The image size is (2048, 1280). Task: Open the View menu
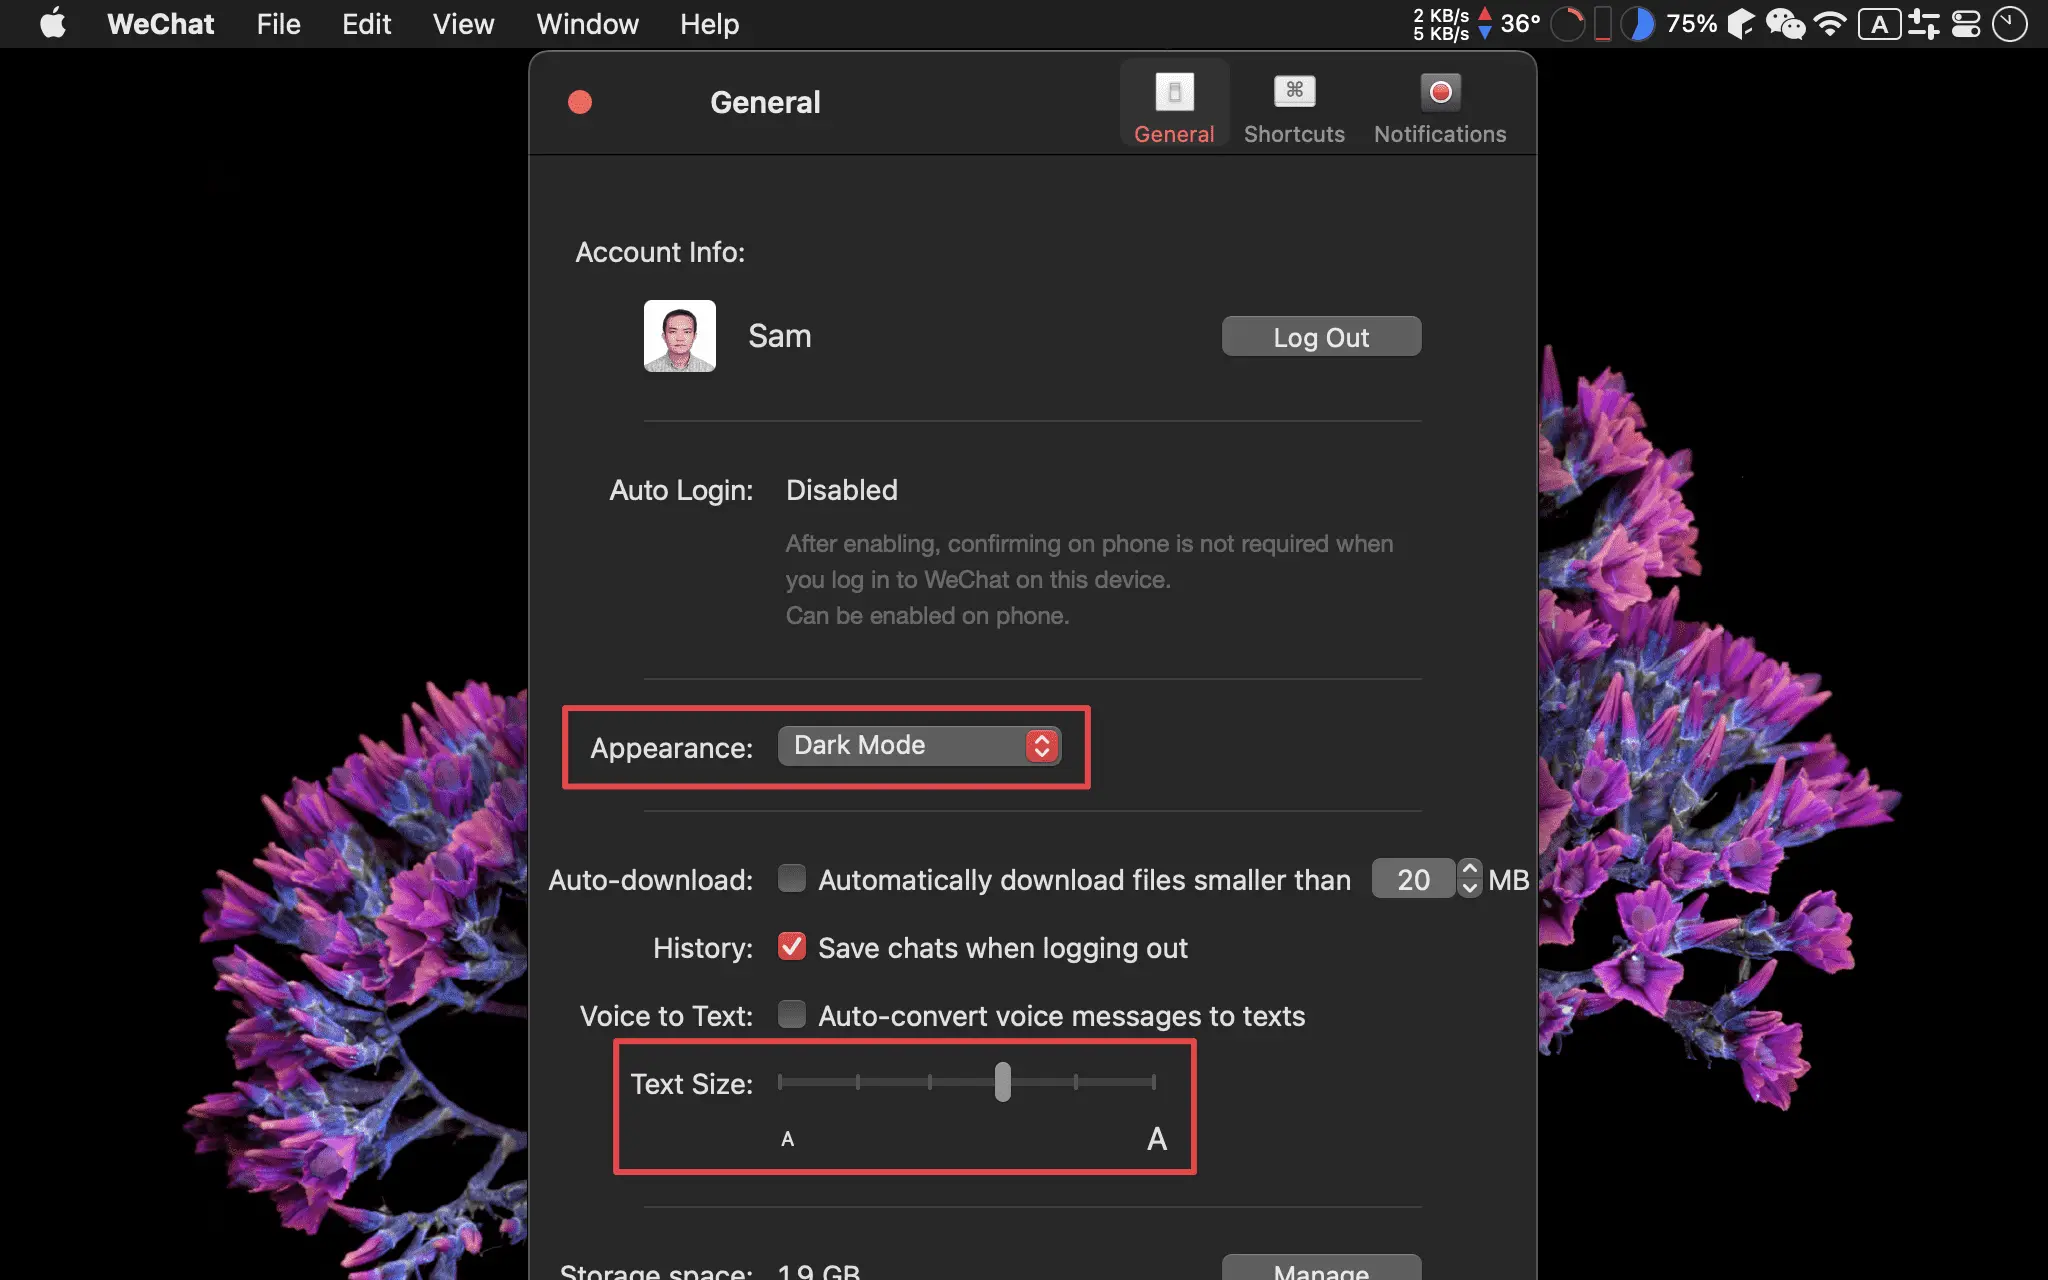click(463, 23)
